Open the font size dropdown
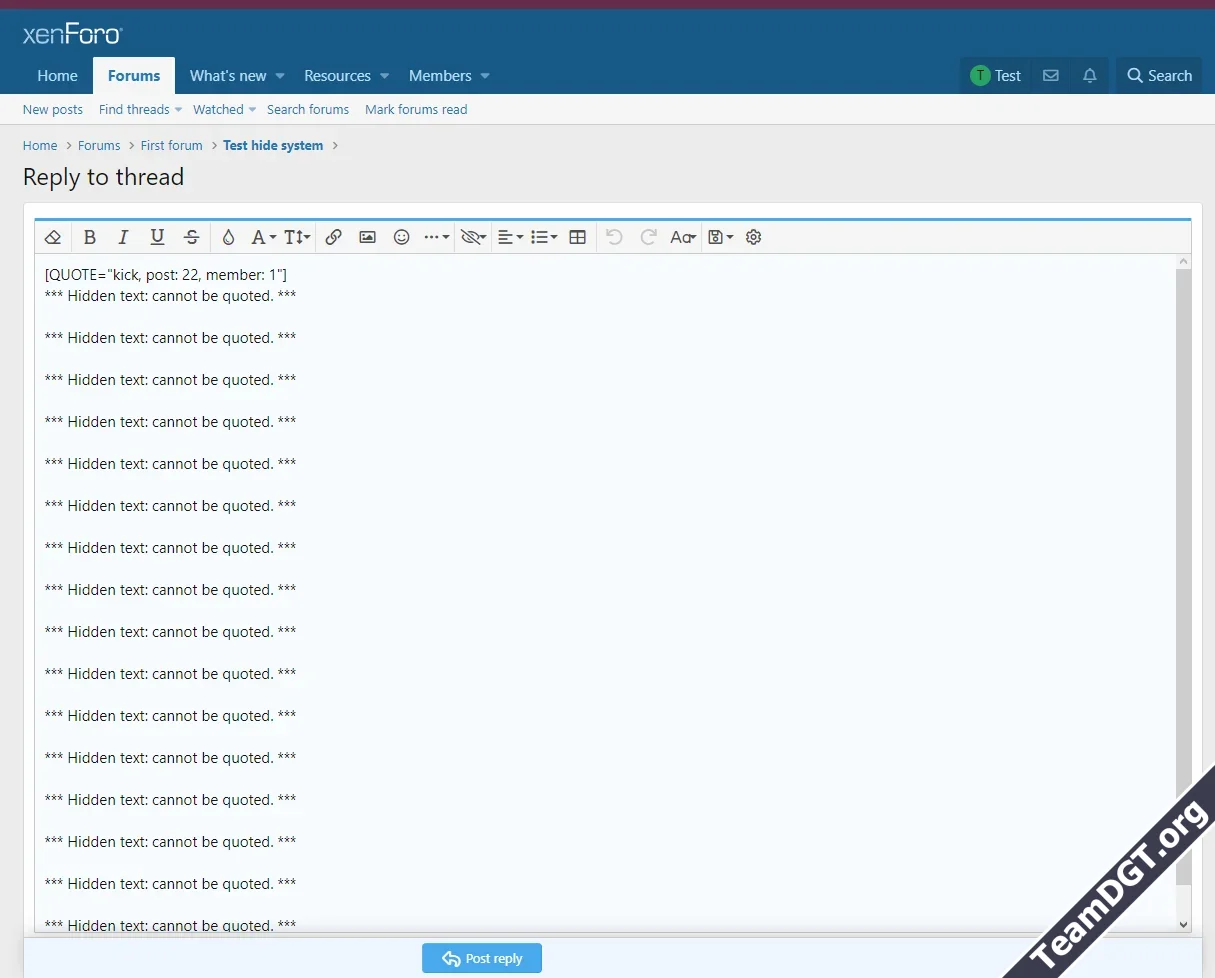 [x=296, y=237]
